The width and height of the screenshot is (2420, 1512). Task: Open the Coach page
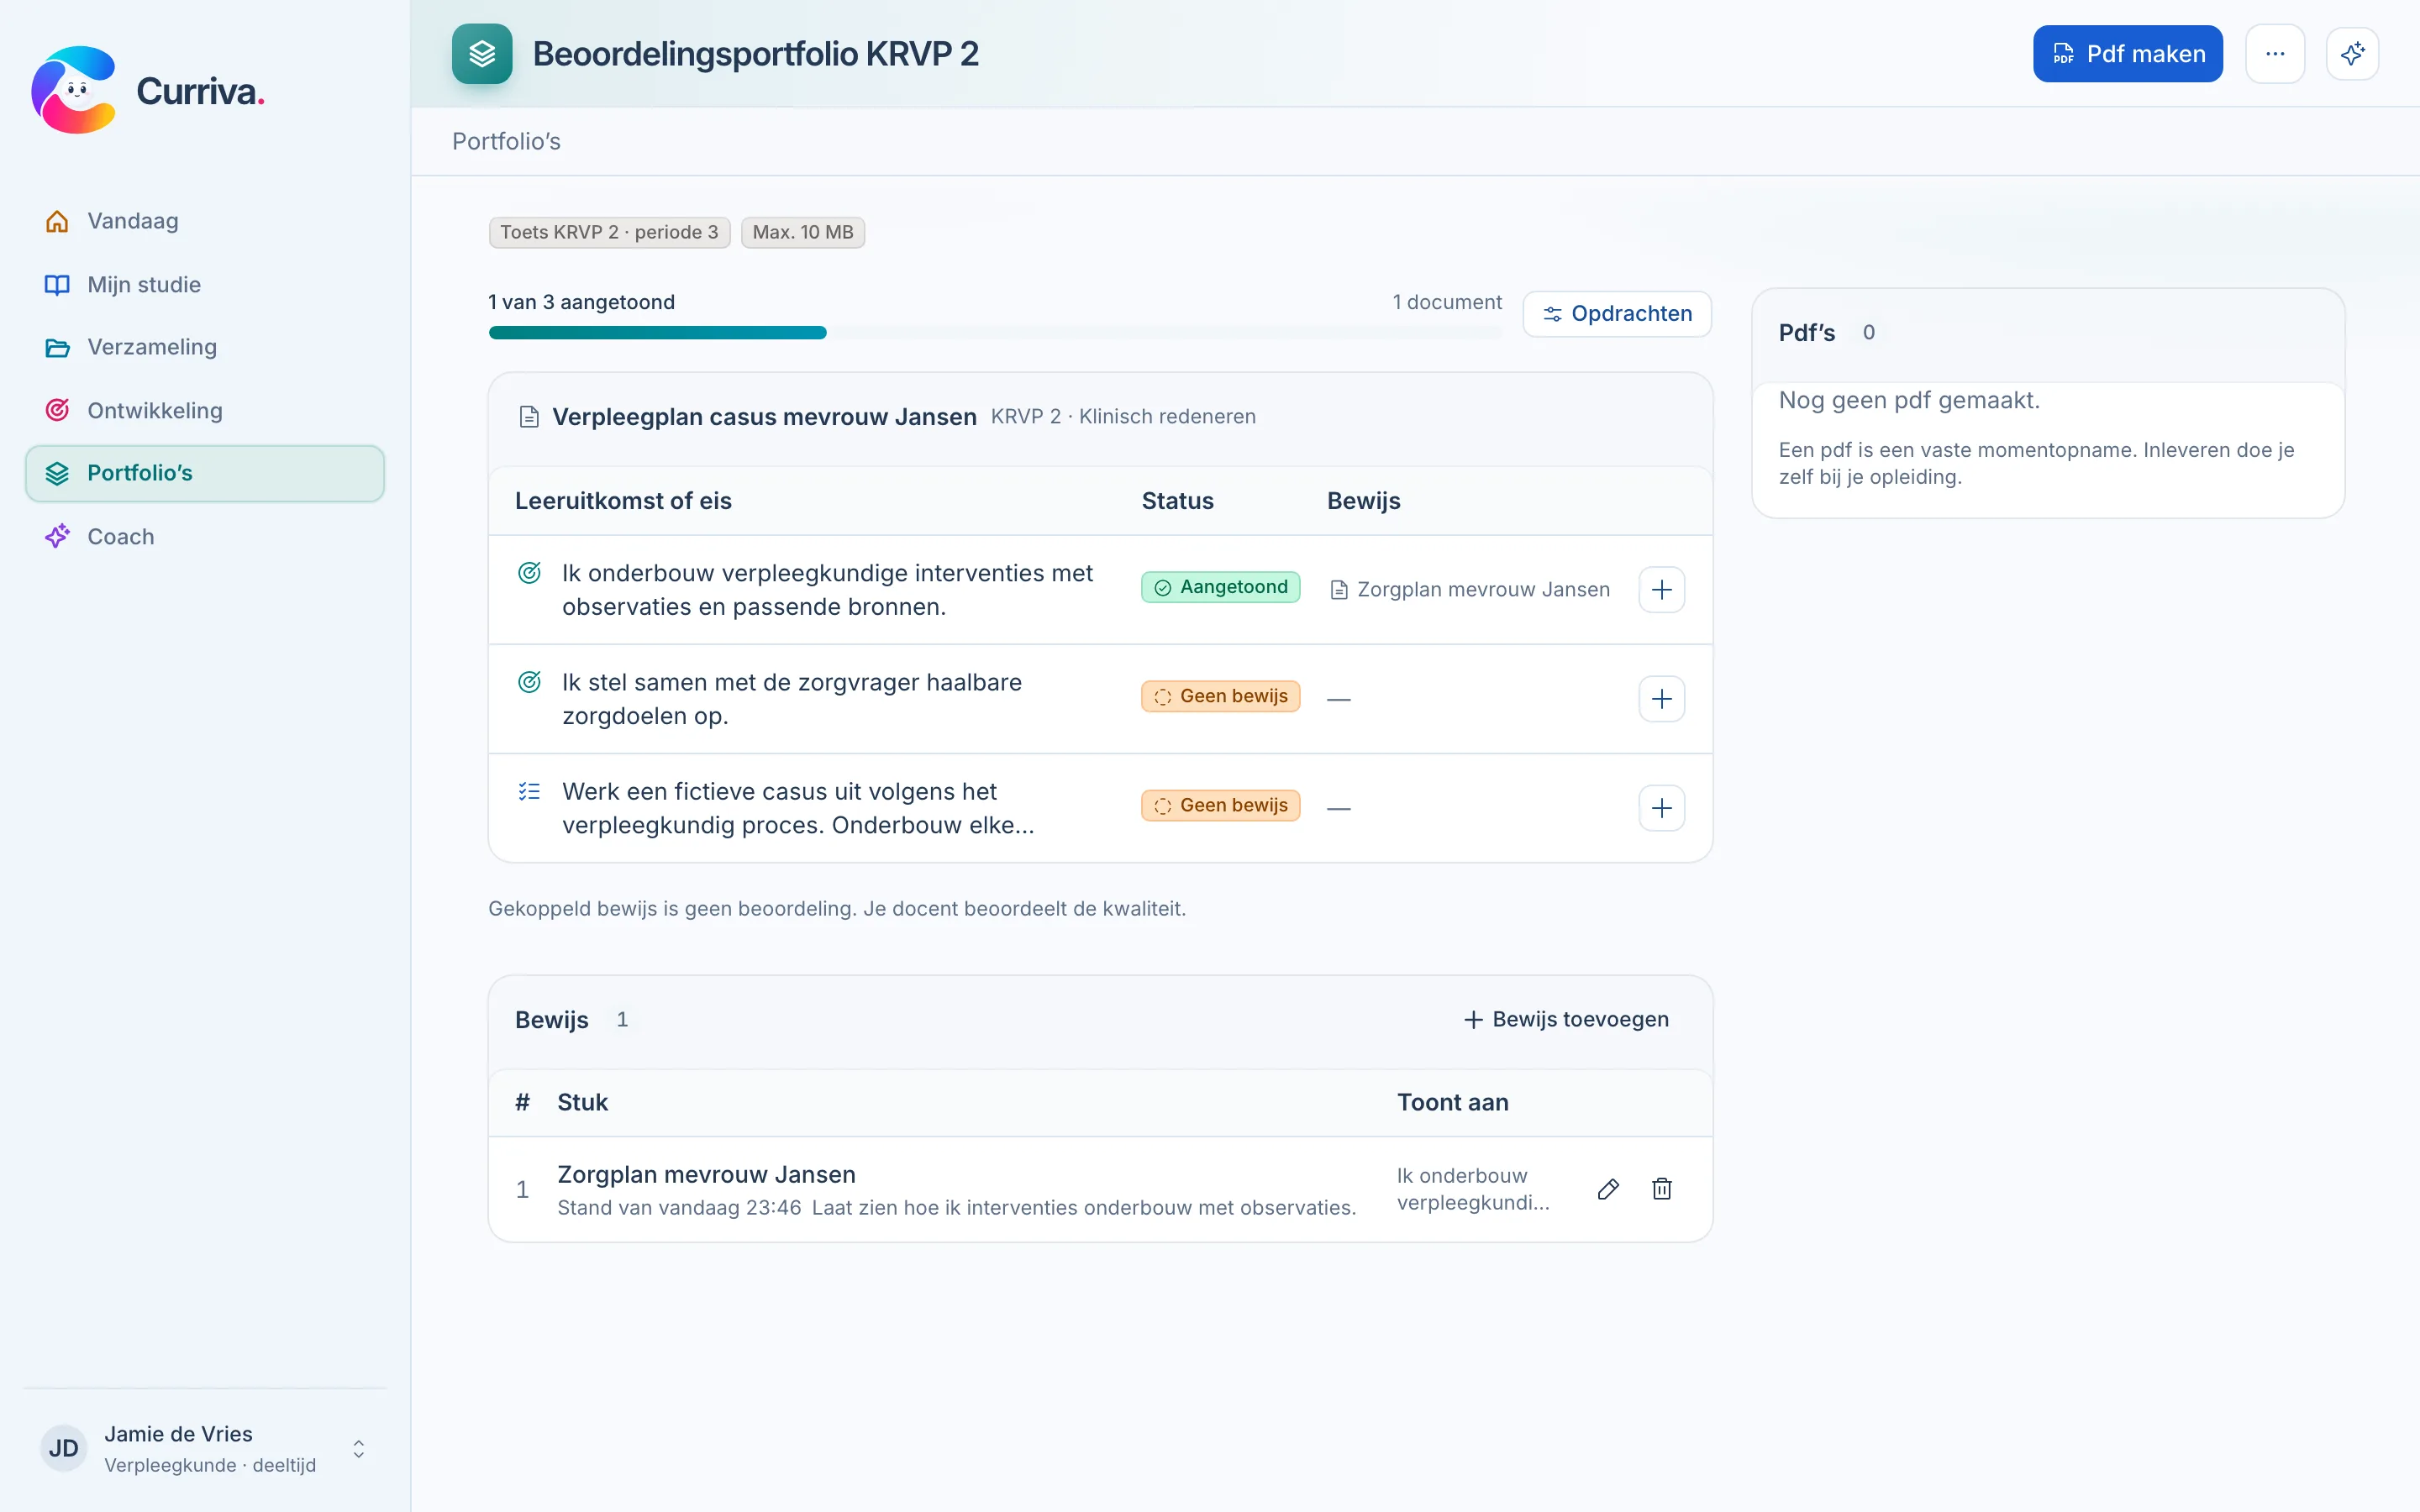click(204, 536)
